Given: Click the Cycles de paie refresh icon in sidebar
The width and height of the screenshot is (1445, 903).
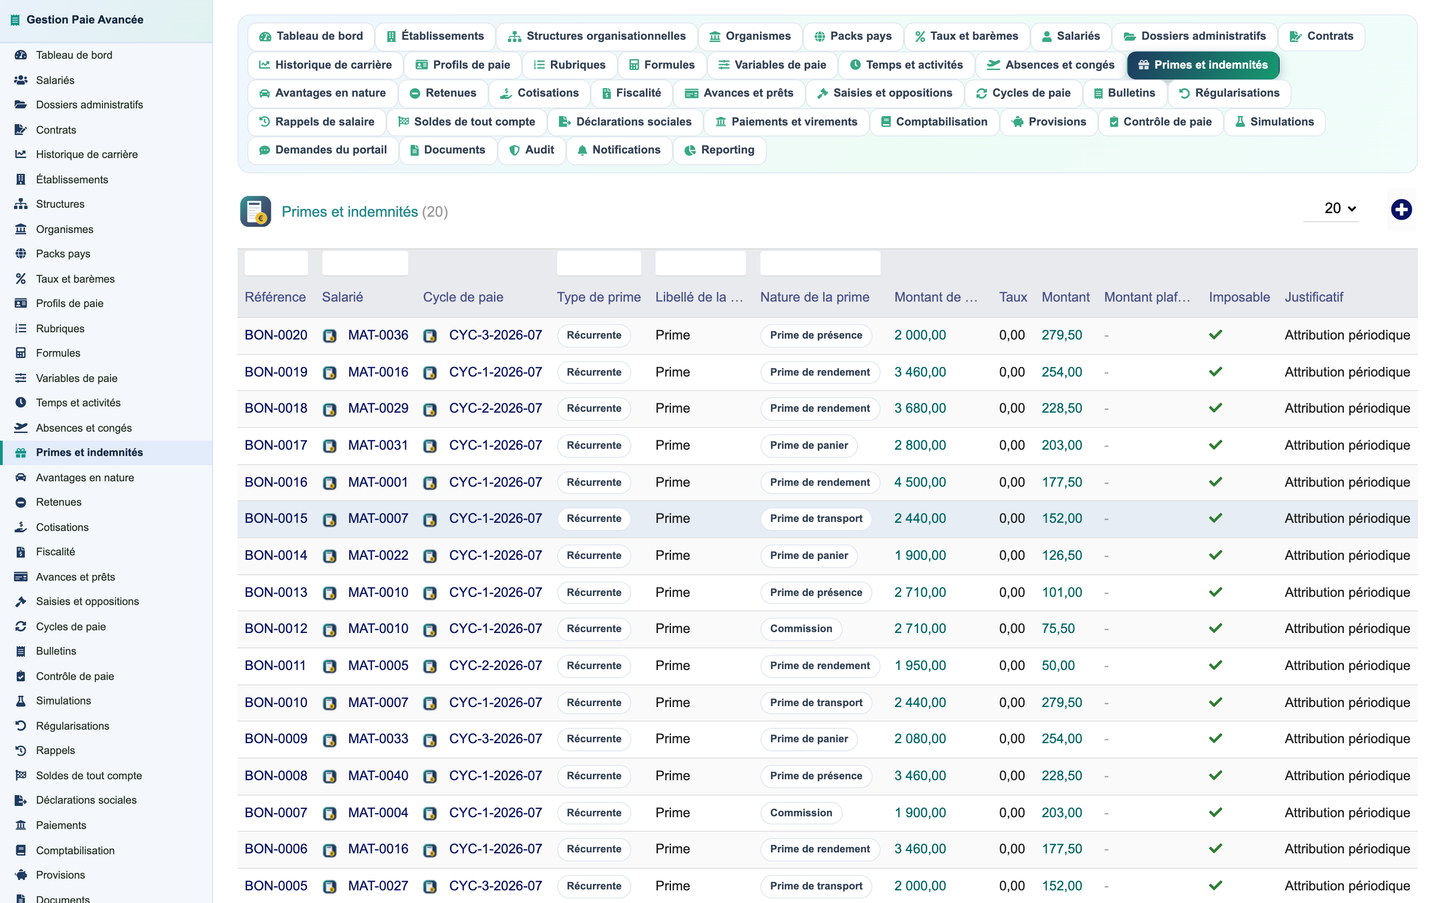Looking at the screenshot, I should (x=20, y=627).
